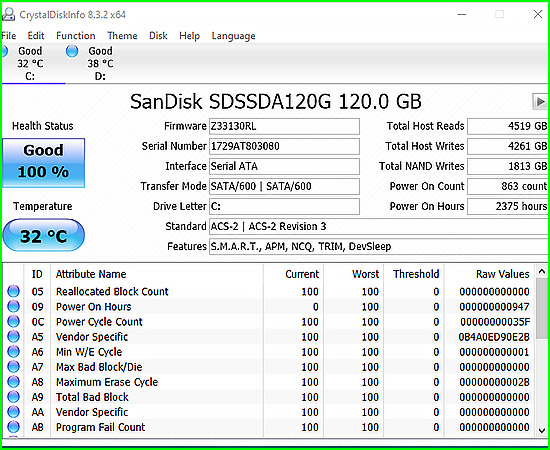The image size is (550, 450).
Task: Click the Power On Hours value 2375 hours
Action: point(508,206)
